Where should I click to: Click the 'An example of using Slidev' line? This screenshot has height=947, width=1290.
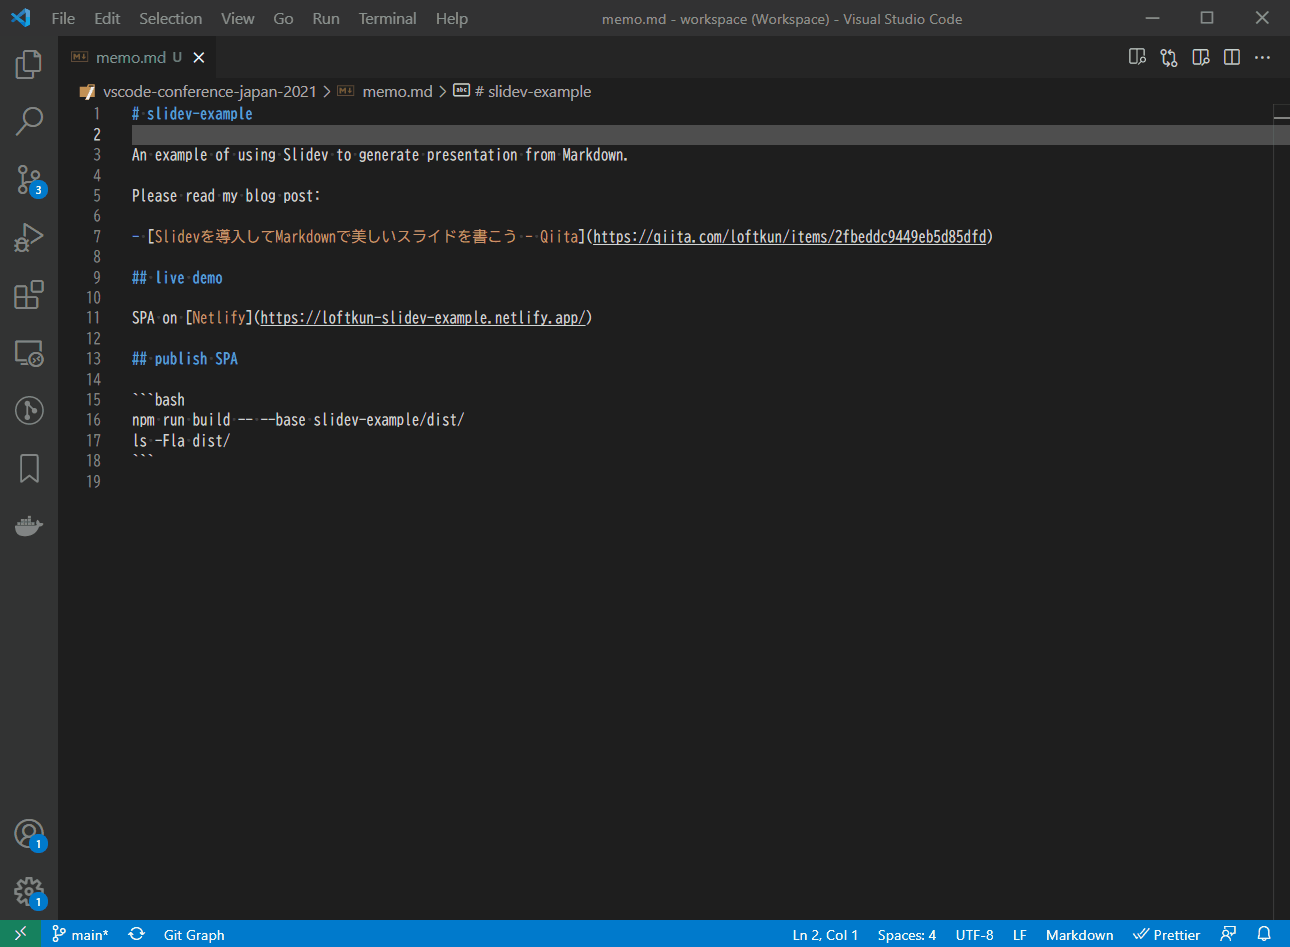tap(380, 155)
